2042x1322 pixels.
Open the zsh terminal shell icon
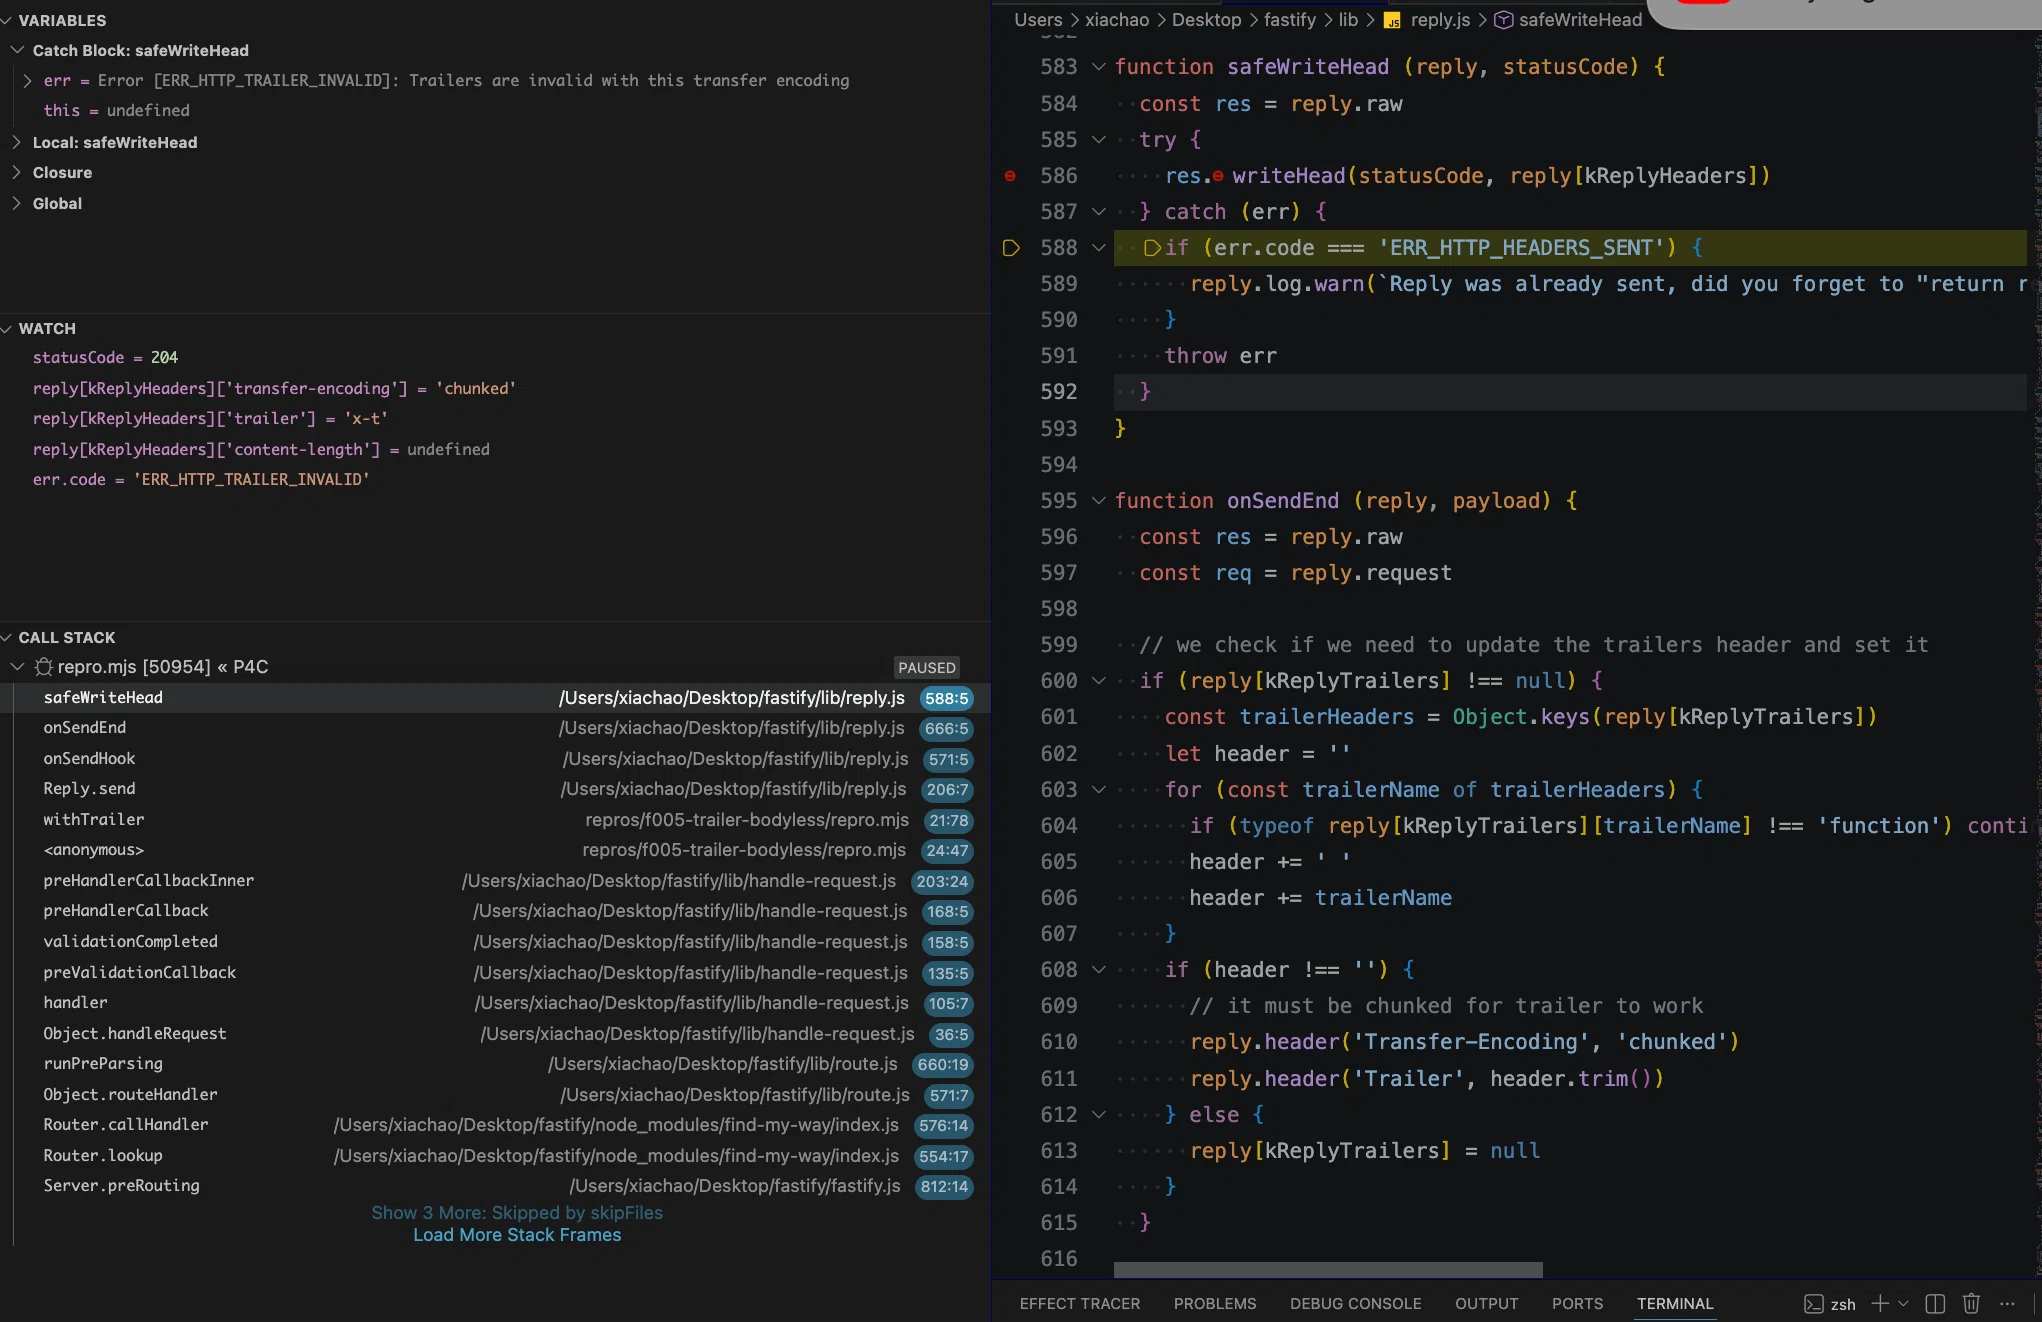[x=1814, y=1303]
